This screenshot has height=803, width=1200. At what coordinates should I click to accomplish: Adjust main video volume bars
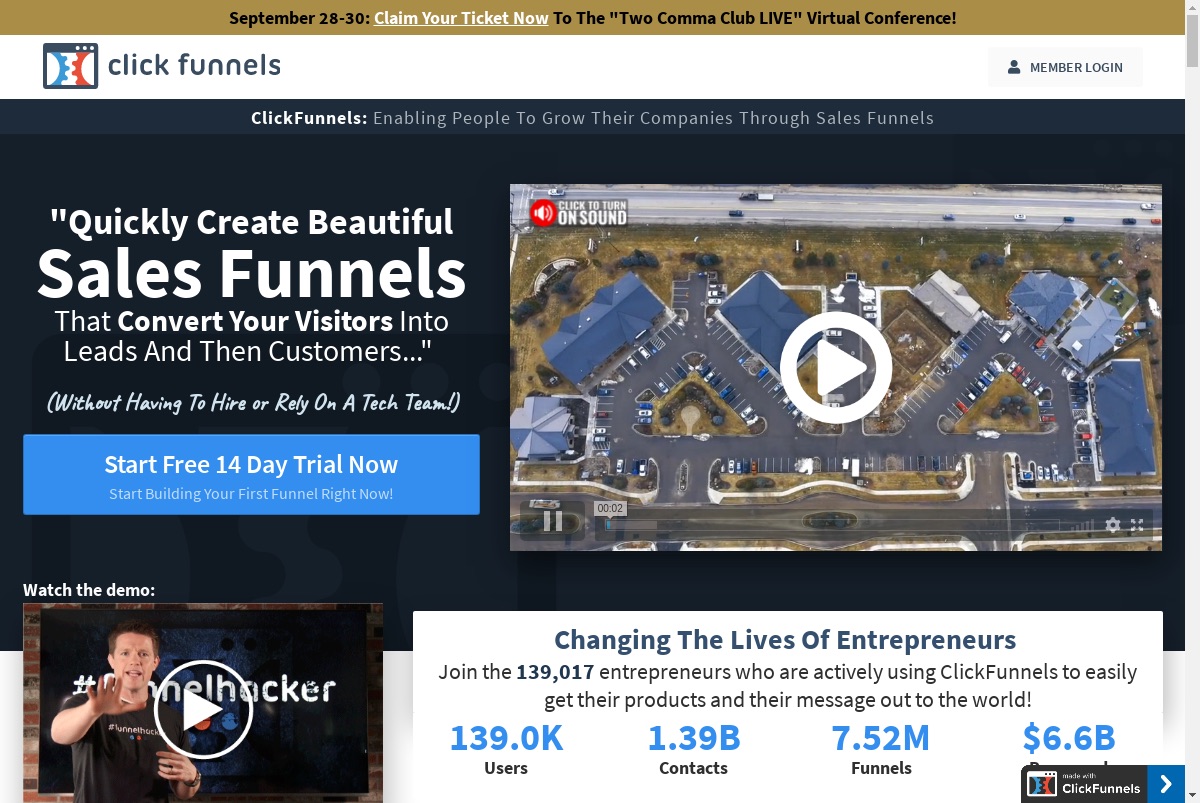[x=1082, y=525]
